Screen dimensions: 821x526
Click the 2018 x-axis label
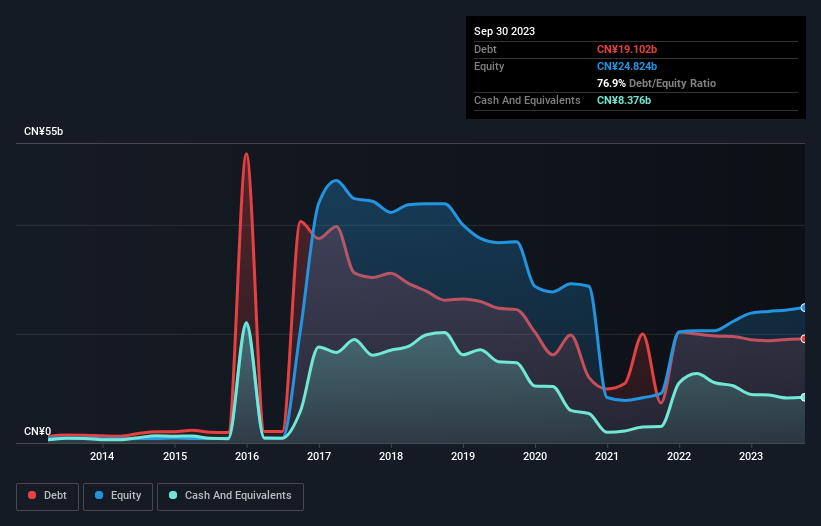391,456
